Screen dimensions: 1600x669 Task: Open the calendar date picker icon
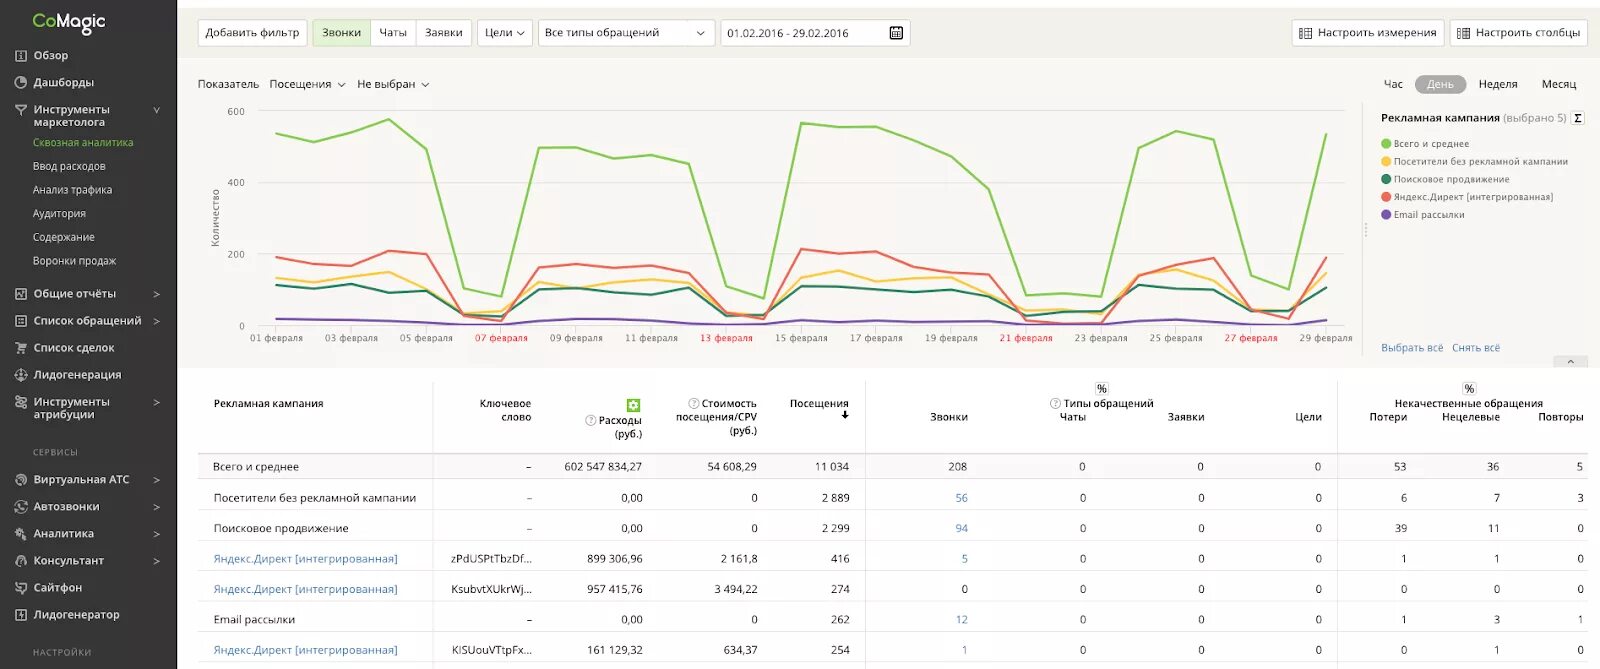(x=896, y=33)
